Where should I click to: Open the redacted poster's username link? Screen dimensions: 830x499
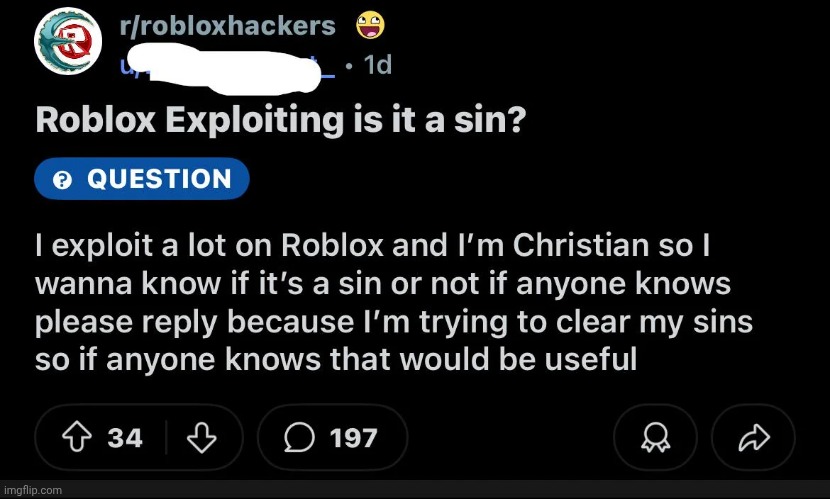pyautogui.click(x=228, y=66)
